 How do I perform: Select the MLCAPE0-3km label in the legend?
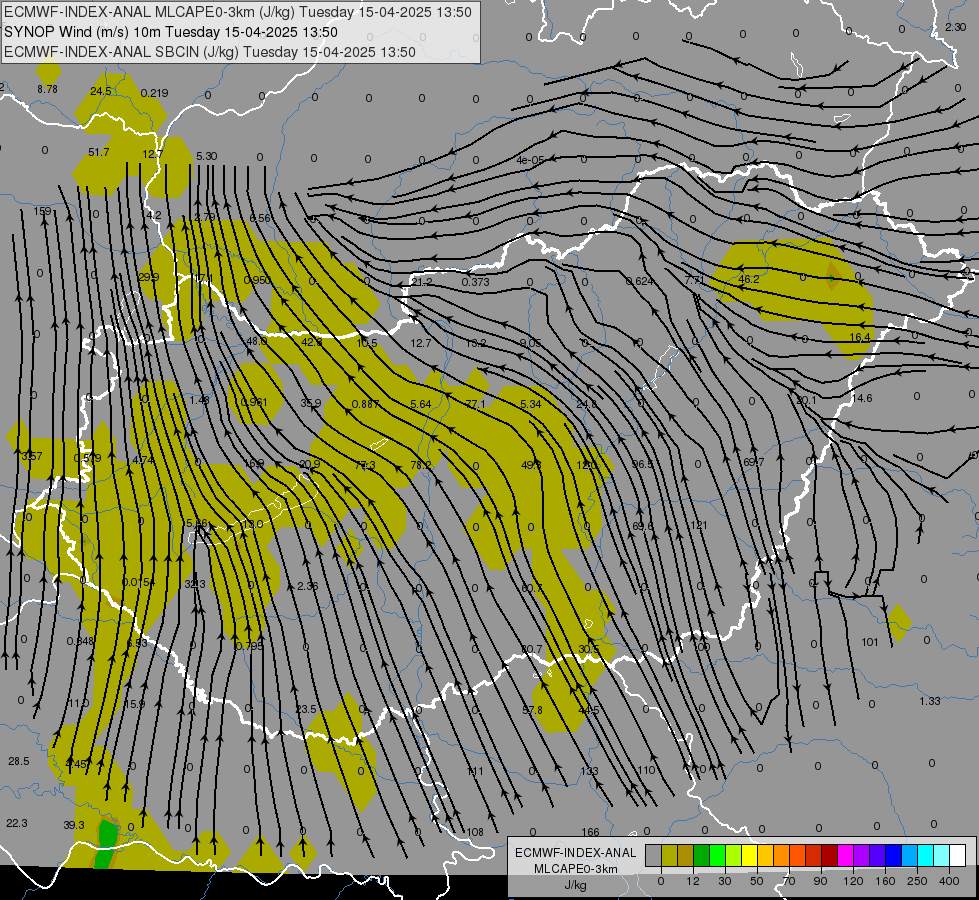[575, 869]
